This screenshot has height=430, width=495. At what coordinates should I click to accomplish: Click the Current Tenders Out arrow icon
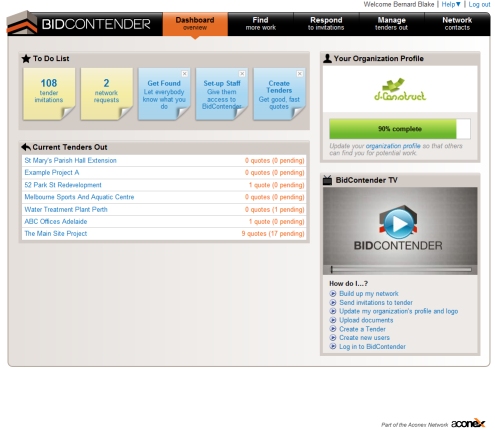pos(26,147)
